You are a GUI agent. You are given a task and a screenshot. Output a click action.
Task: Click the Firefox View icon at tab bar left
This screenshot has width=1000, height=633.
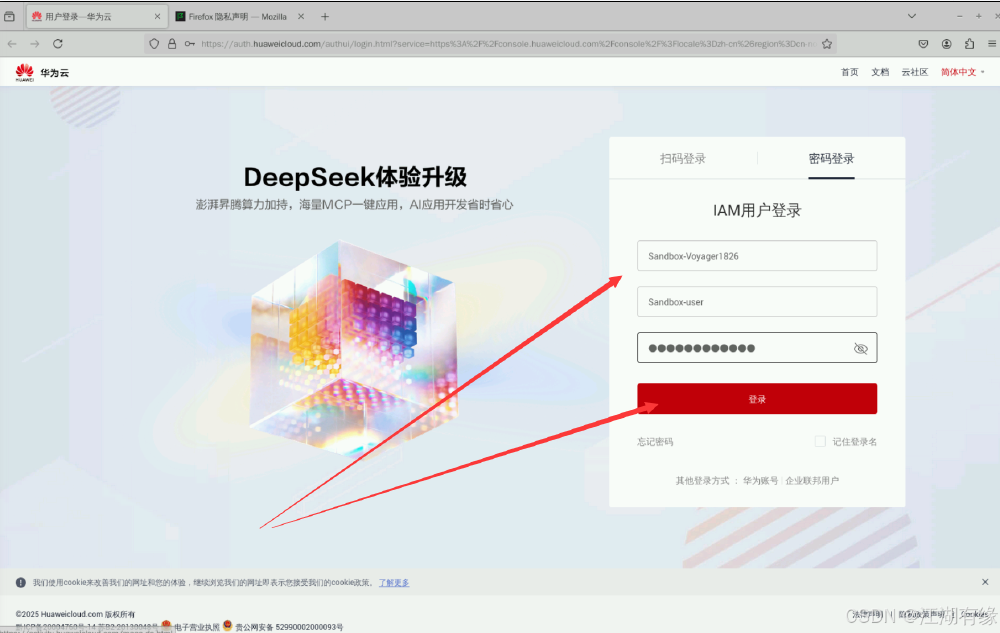9,17
